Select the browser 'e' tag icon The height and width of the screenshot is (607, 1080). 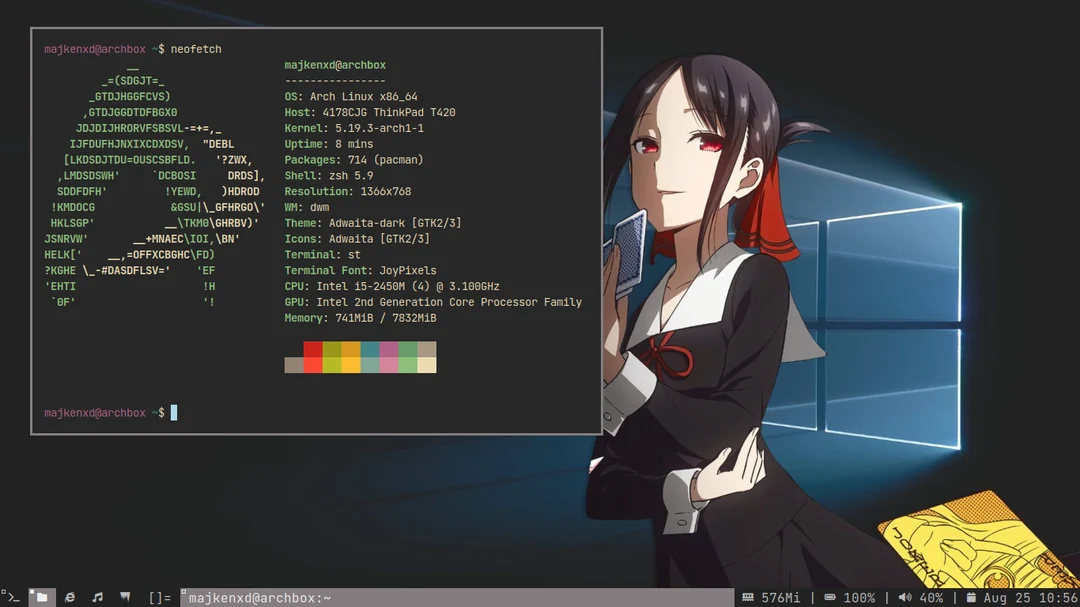coord(68,596)
